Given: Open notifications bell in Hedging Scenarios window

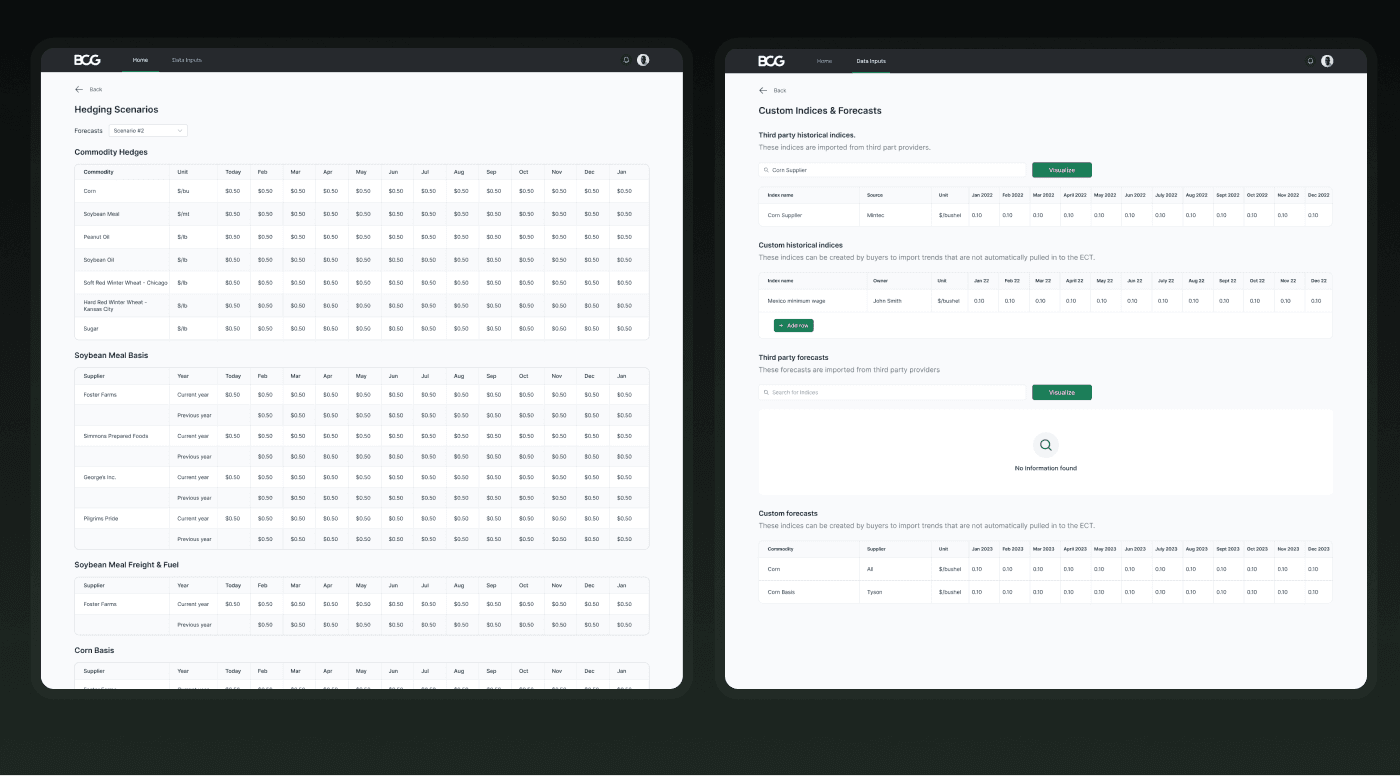Looking at the screenshot, I should click(626, 60).
